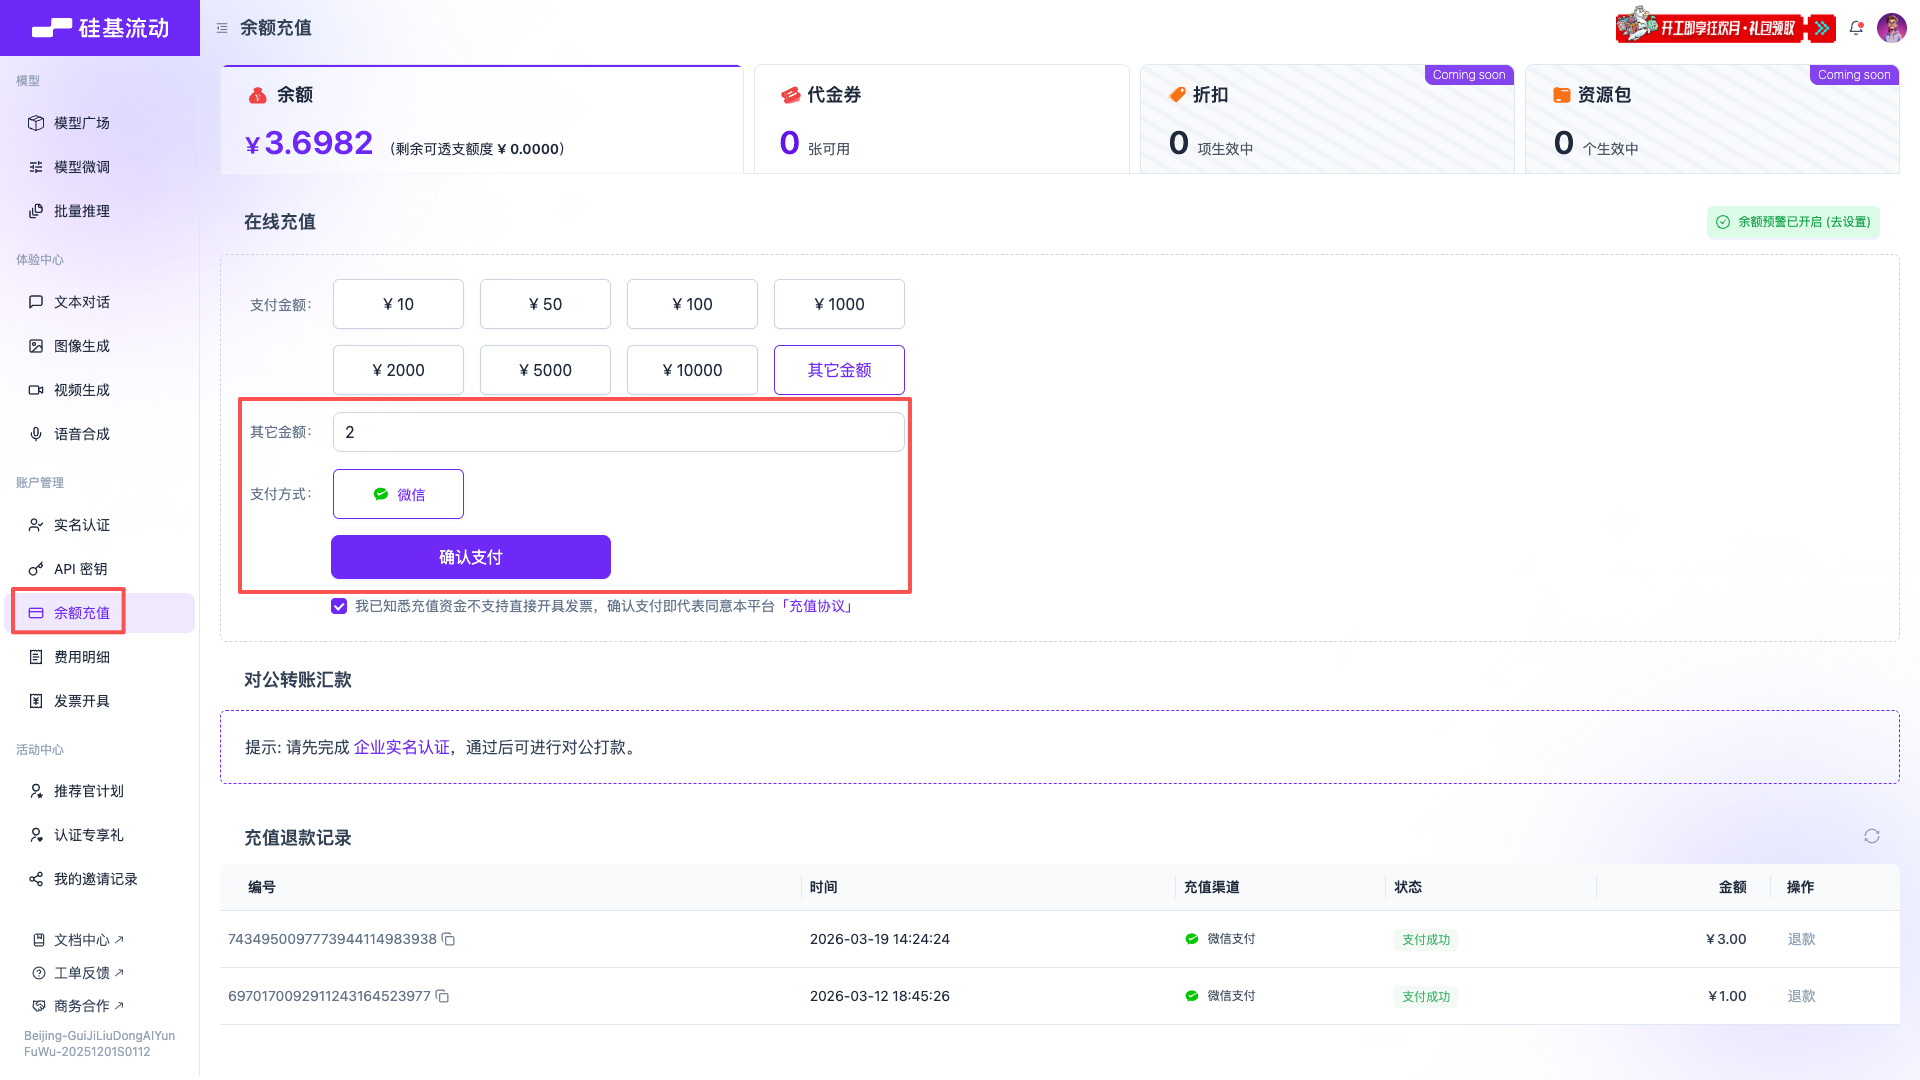Select WeChat (微信) payment method
The image size is (1920, 1080).
point(398,494)
